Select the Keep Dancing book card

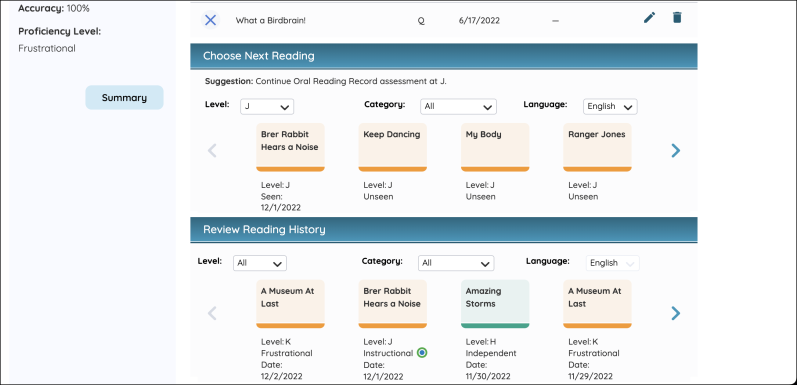tap(392, 147)
